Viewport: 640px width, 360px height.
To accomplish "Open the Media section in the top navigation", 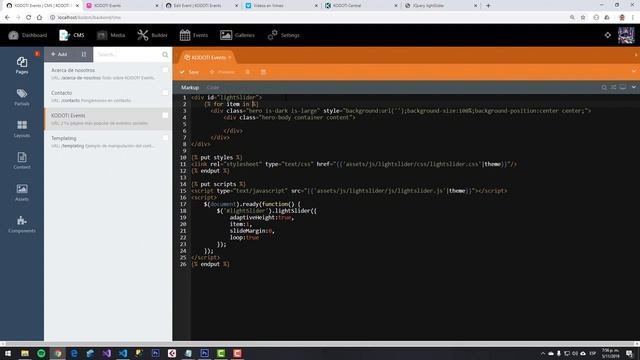I will click(111, 35).
